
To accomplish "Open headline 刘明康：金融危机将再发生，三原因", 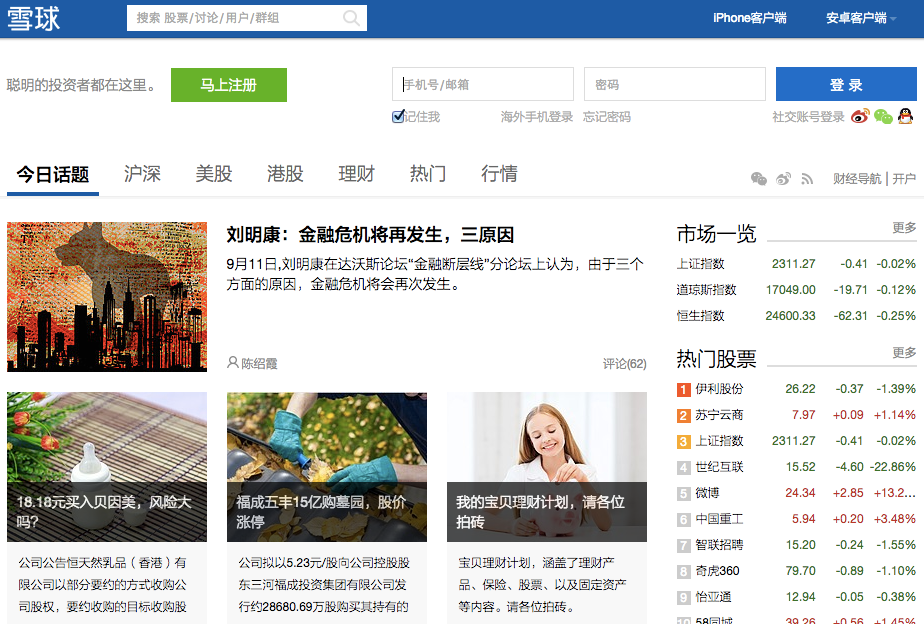I will 370,235.
